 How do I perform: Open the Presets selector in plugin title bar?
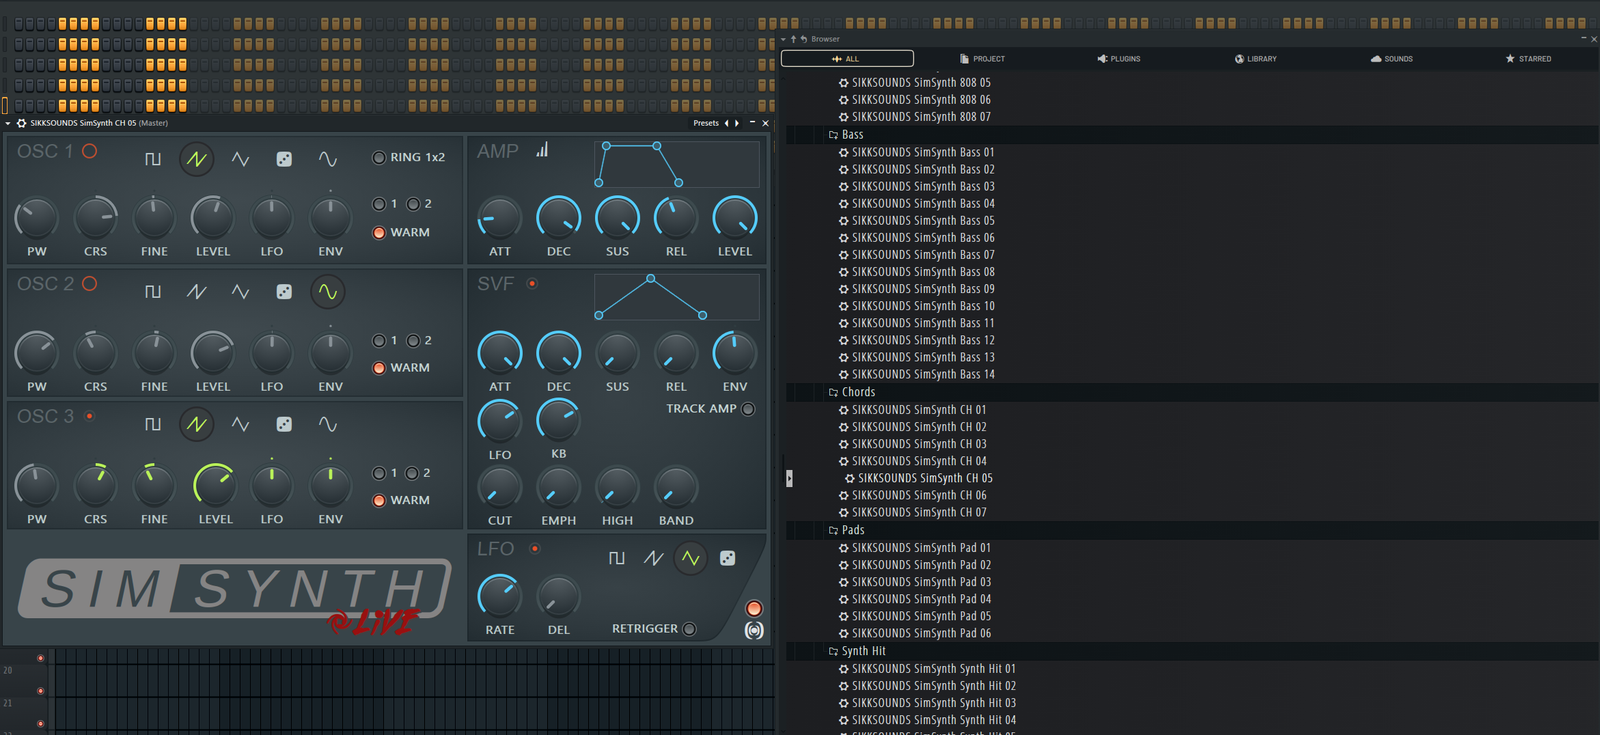click(705, 123)
